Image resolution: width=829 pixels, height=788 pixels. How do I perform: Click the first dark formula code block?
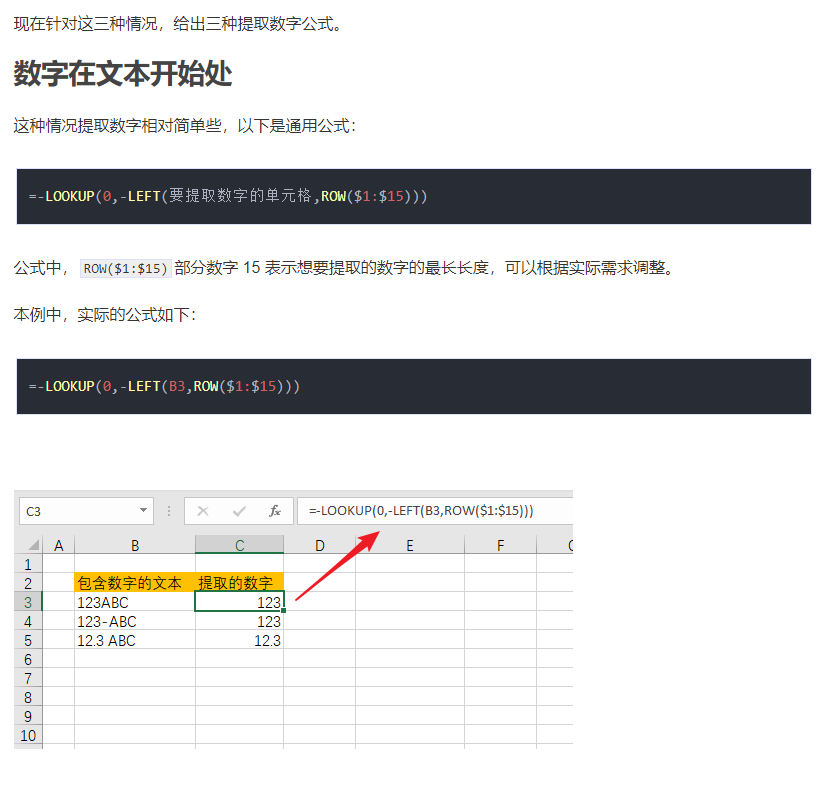point(415,197)
